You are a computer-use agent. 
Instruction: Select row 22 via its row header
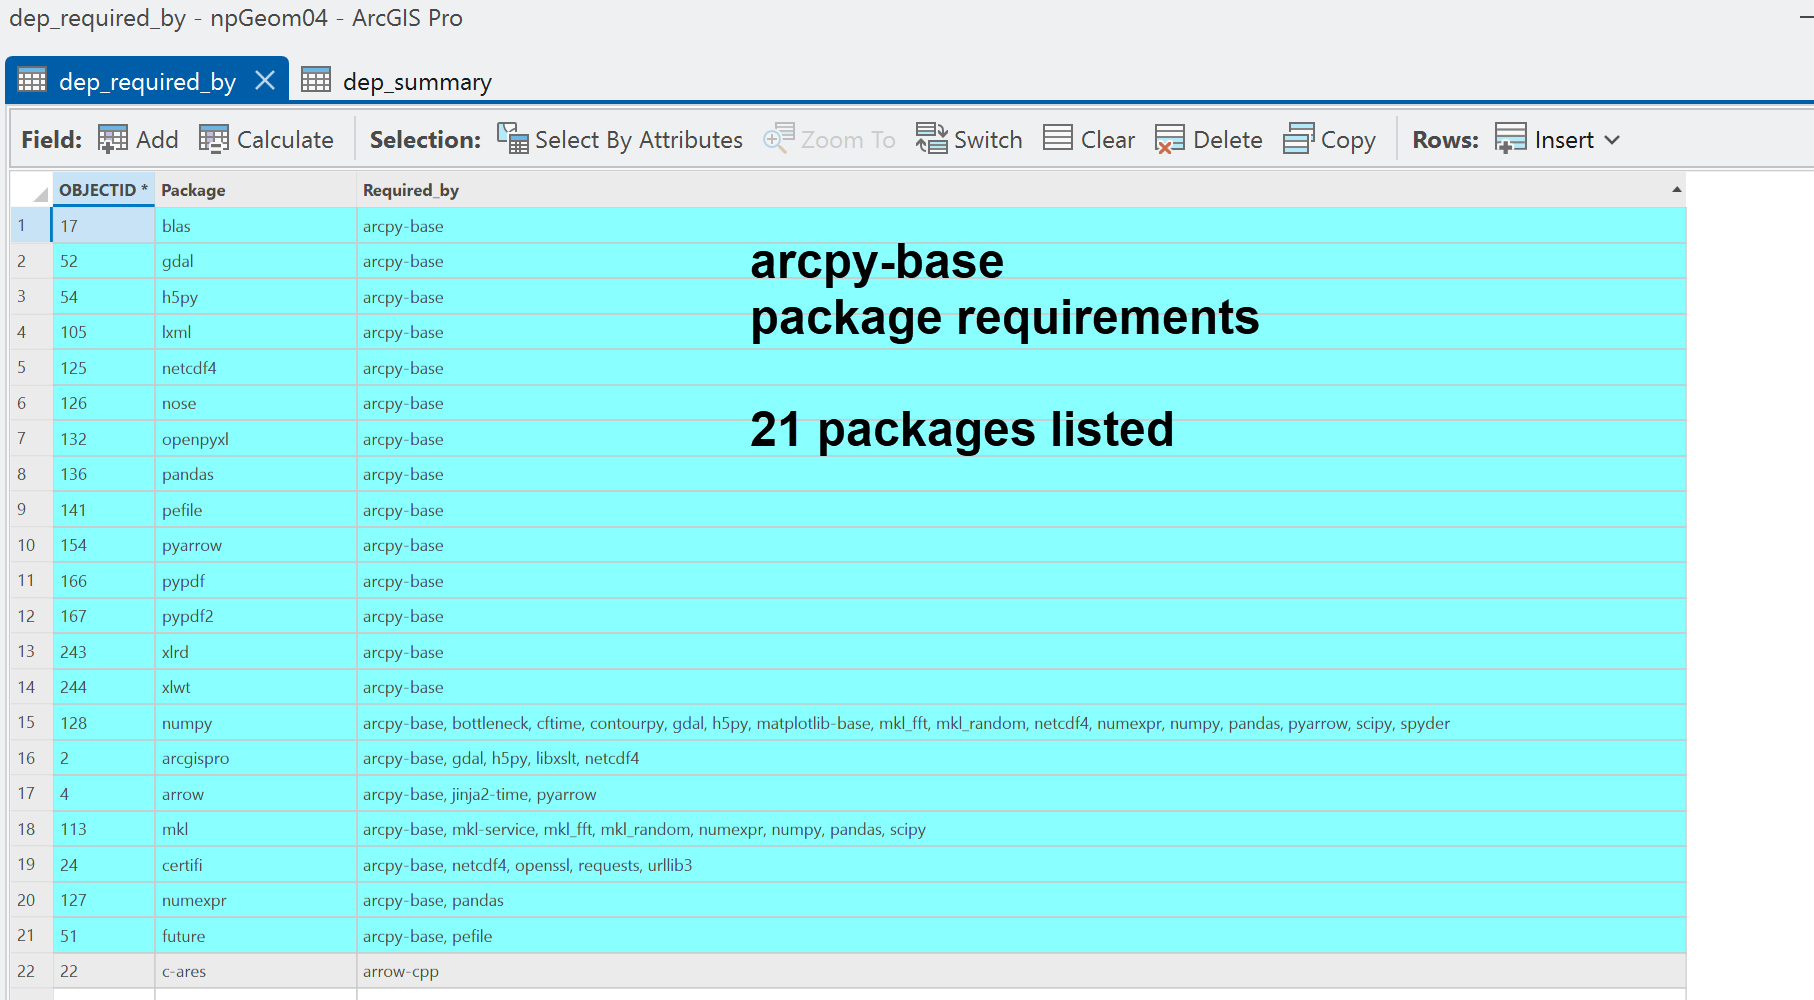[x=31, y=971]
